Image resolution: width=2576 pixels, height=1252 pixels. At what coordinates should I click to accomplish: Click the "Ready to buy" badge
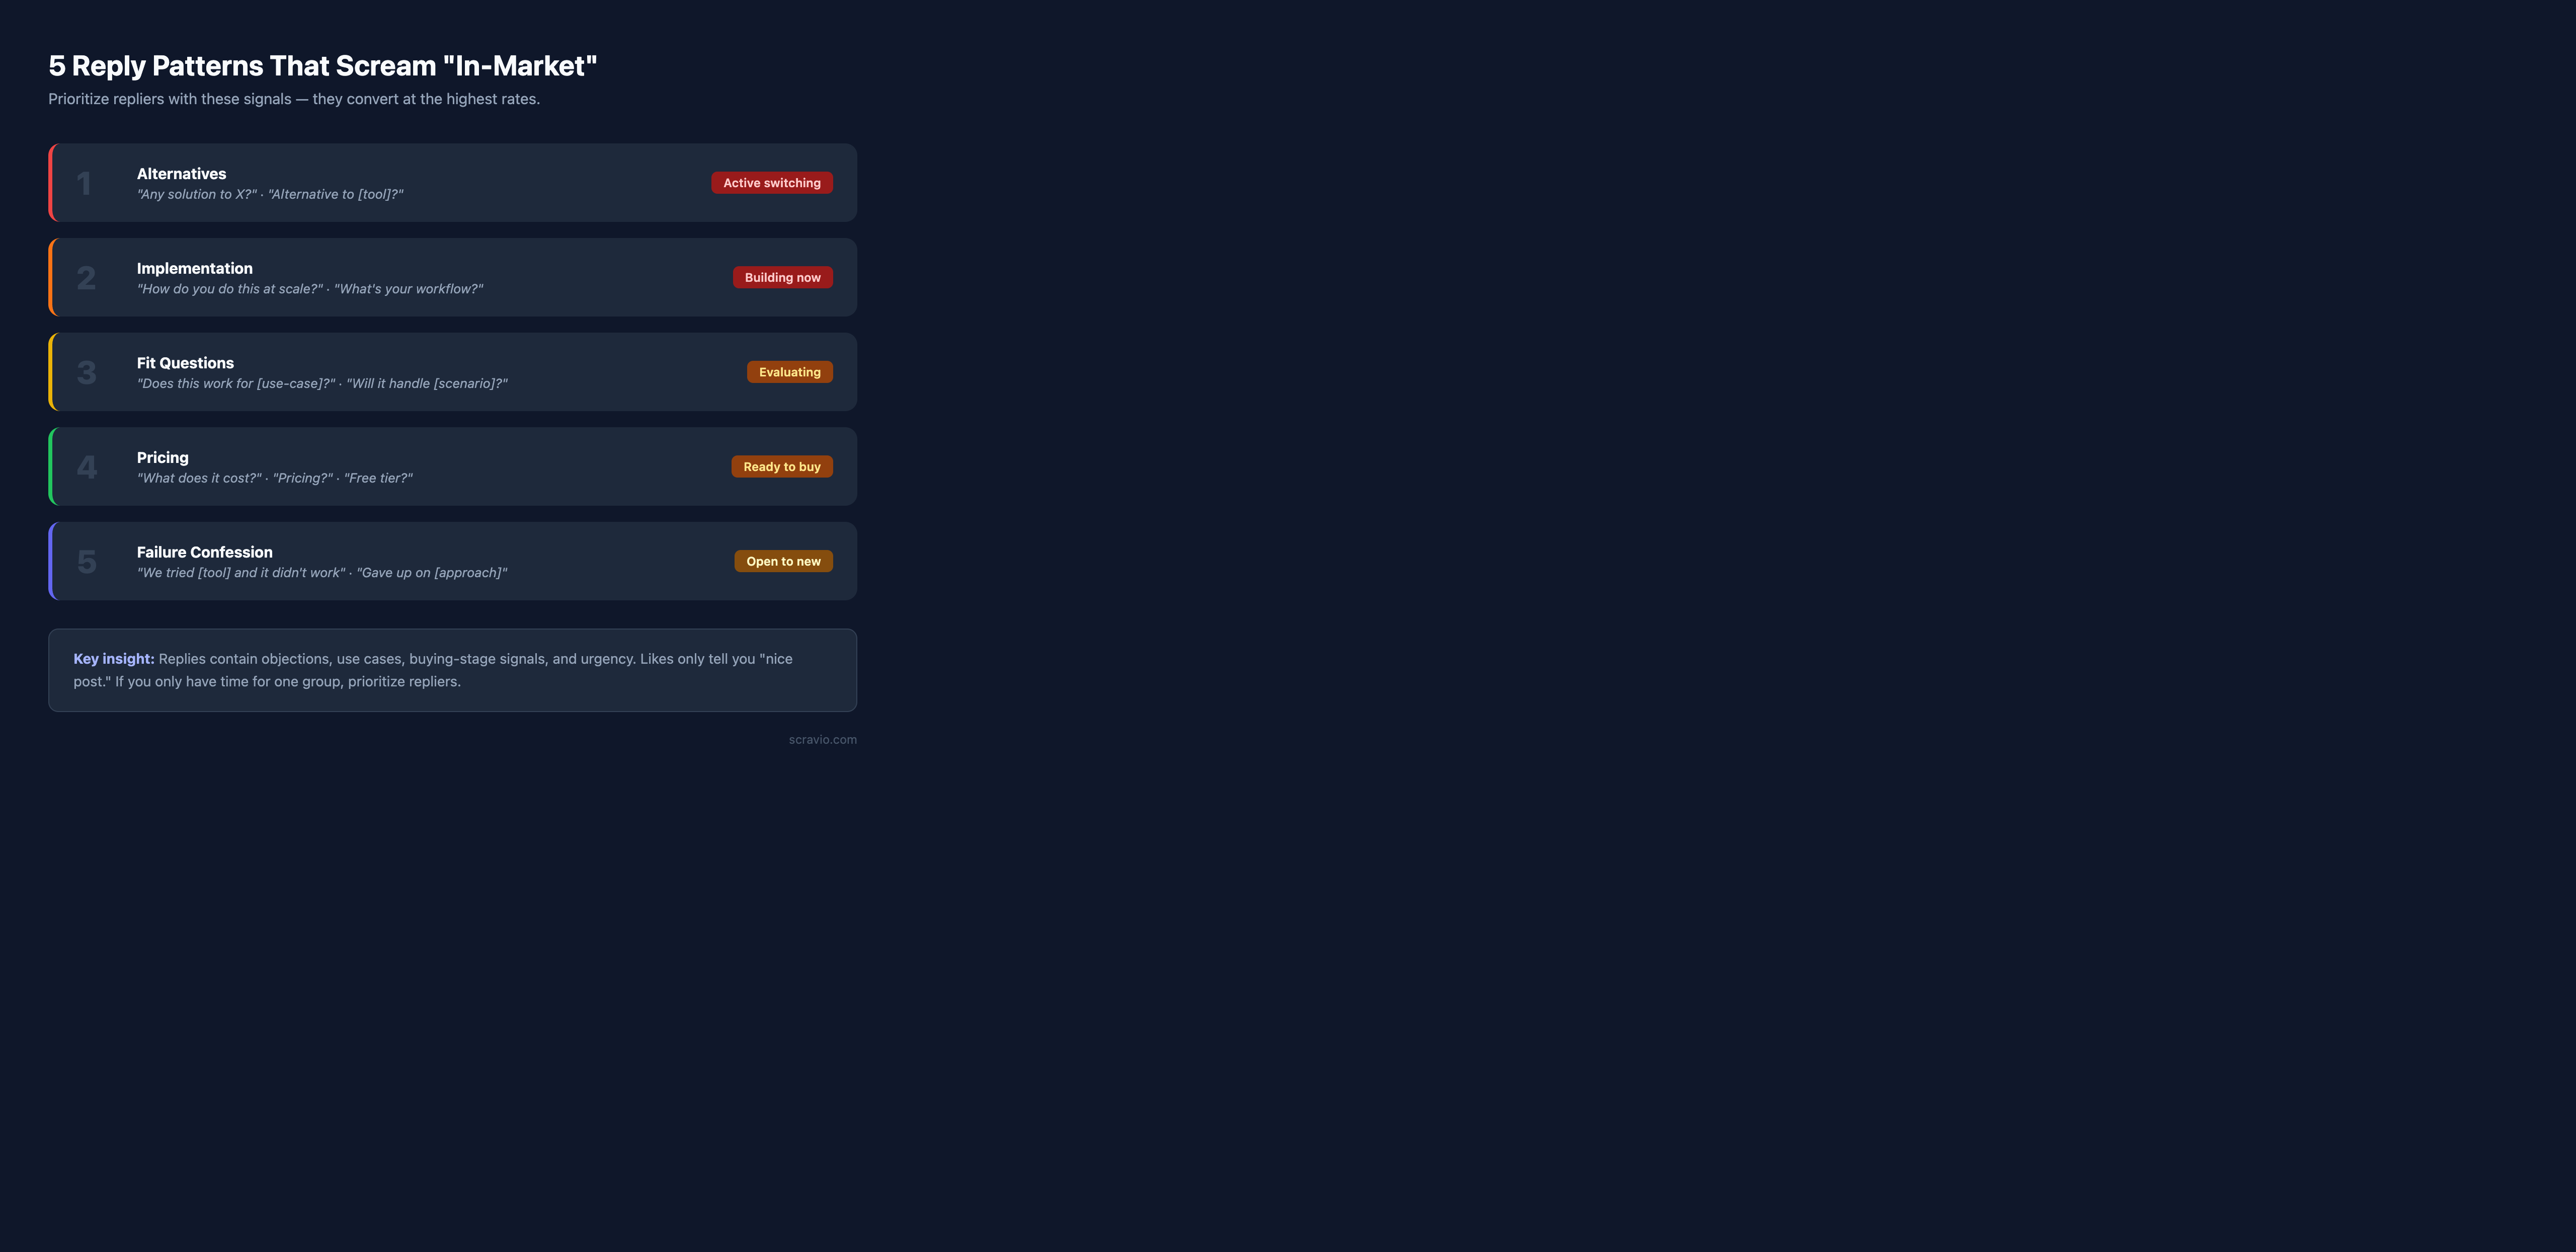pos(781,467)
